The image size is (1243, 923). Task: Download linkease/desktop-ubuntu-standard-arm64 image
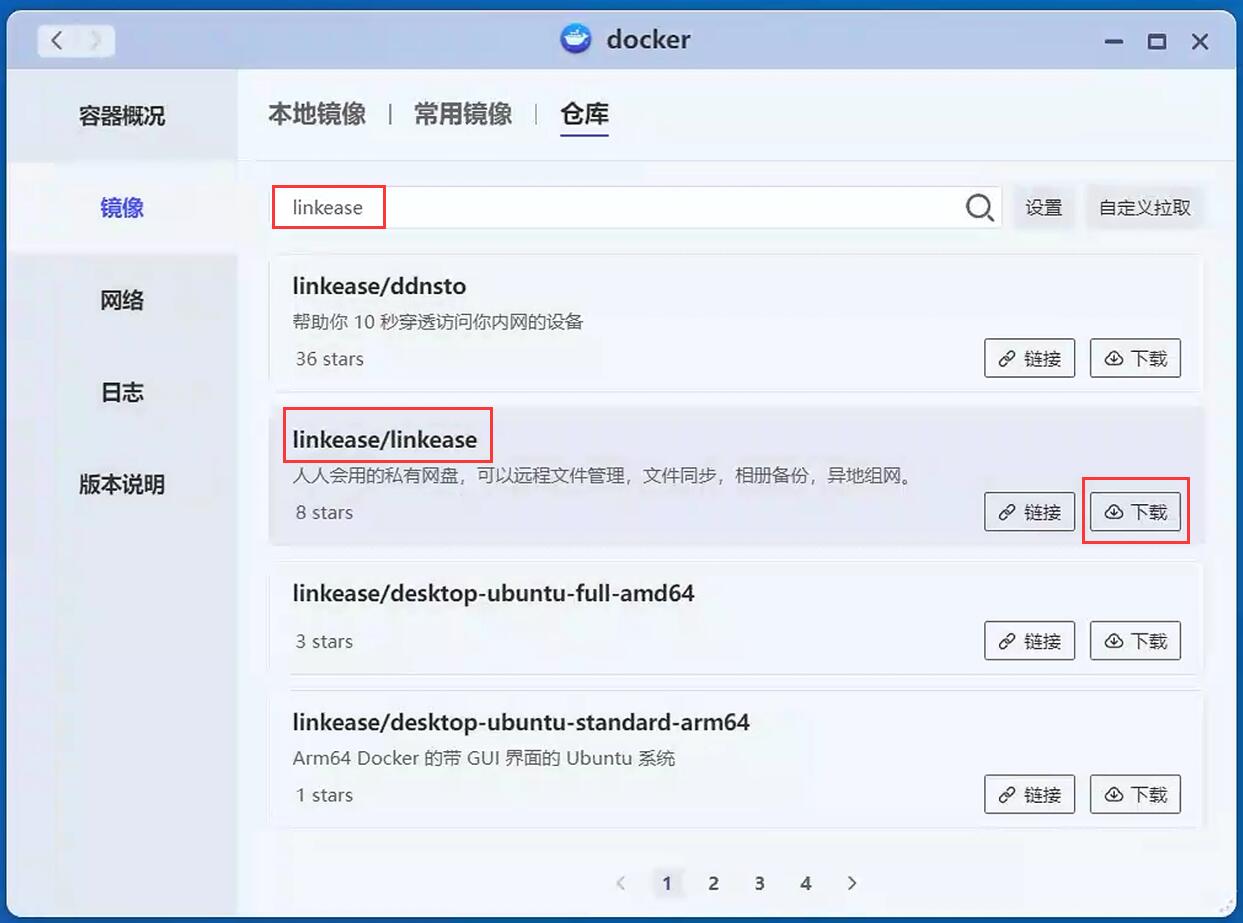click(1135, 795)
